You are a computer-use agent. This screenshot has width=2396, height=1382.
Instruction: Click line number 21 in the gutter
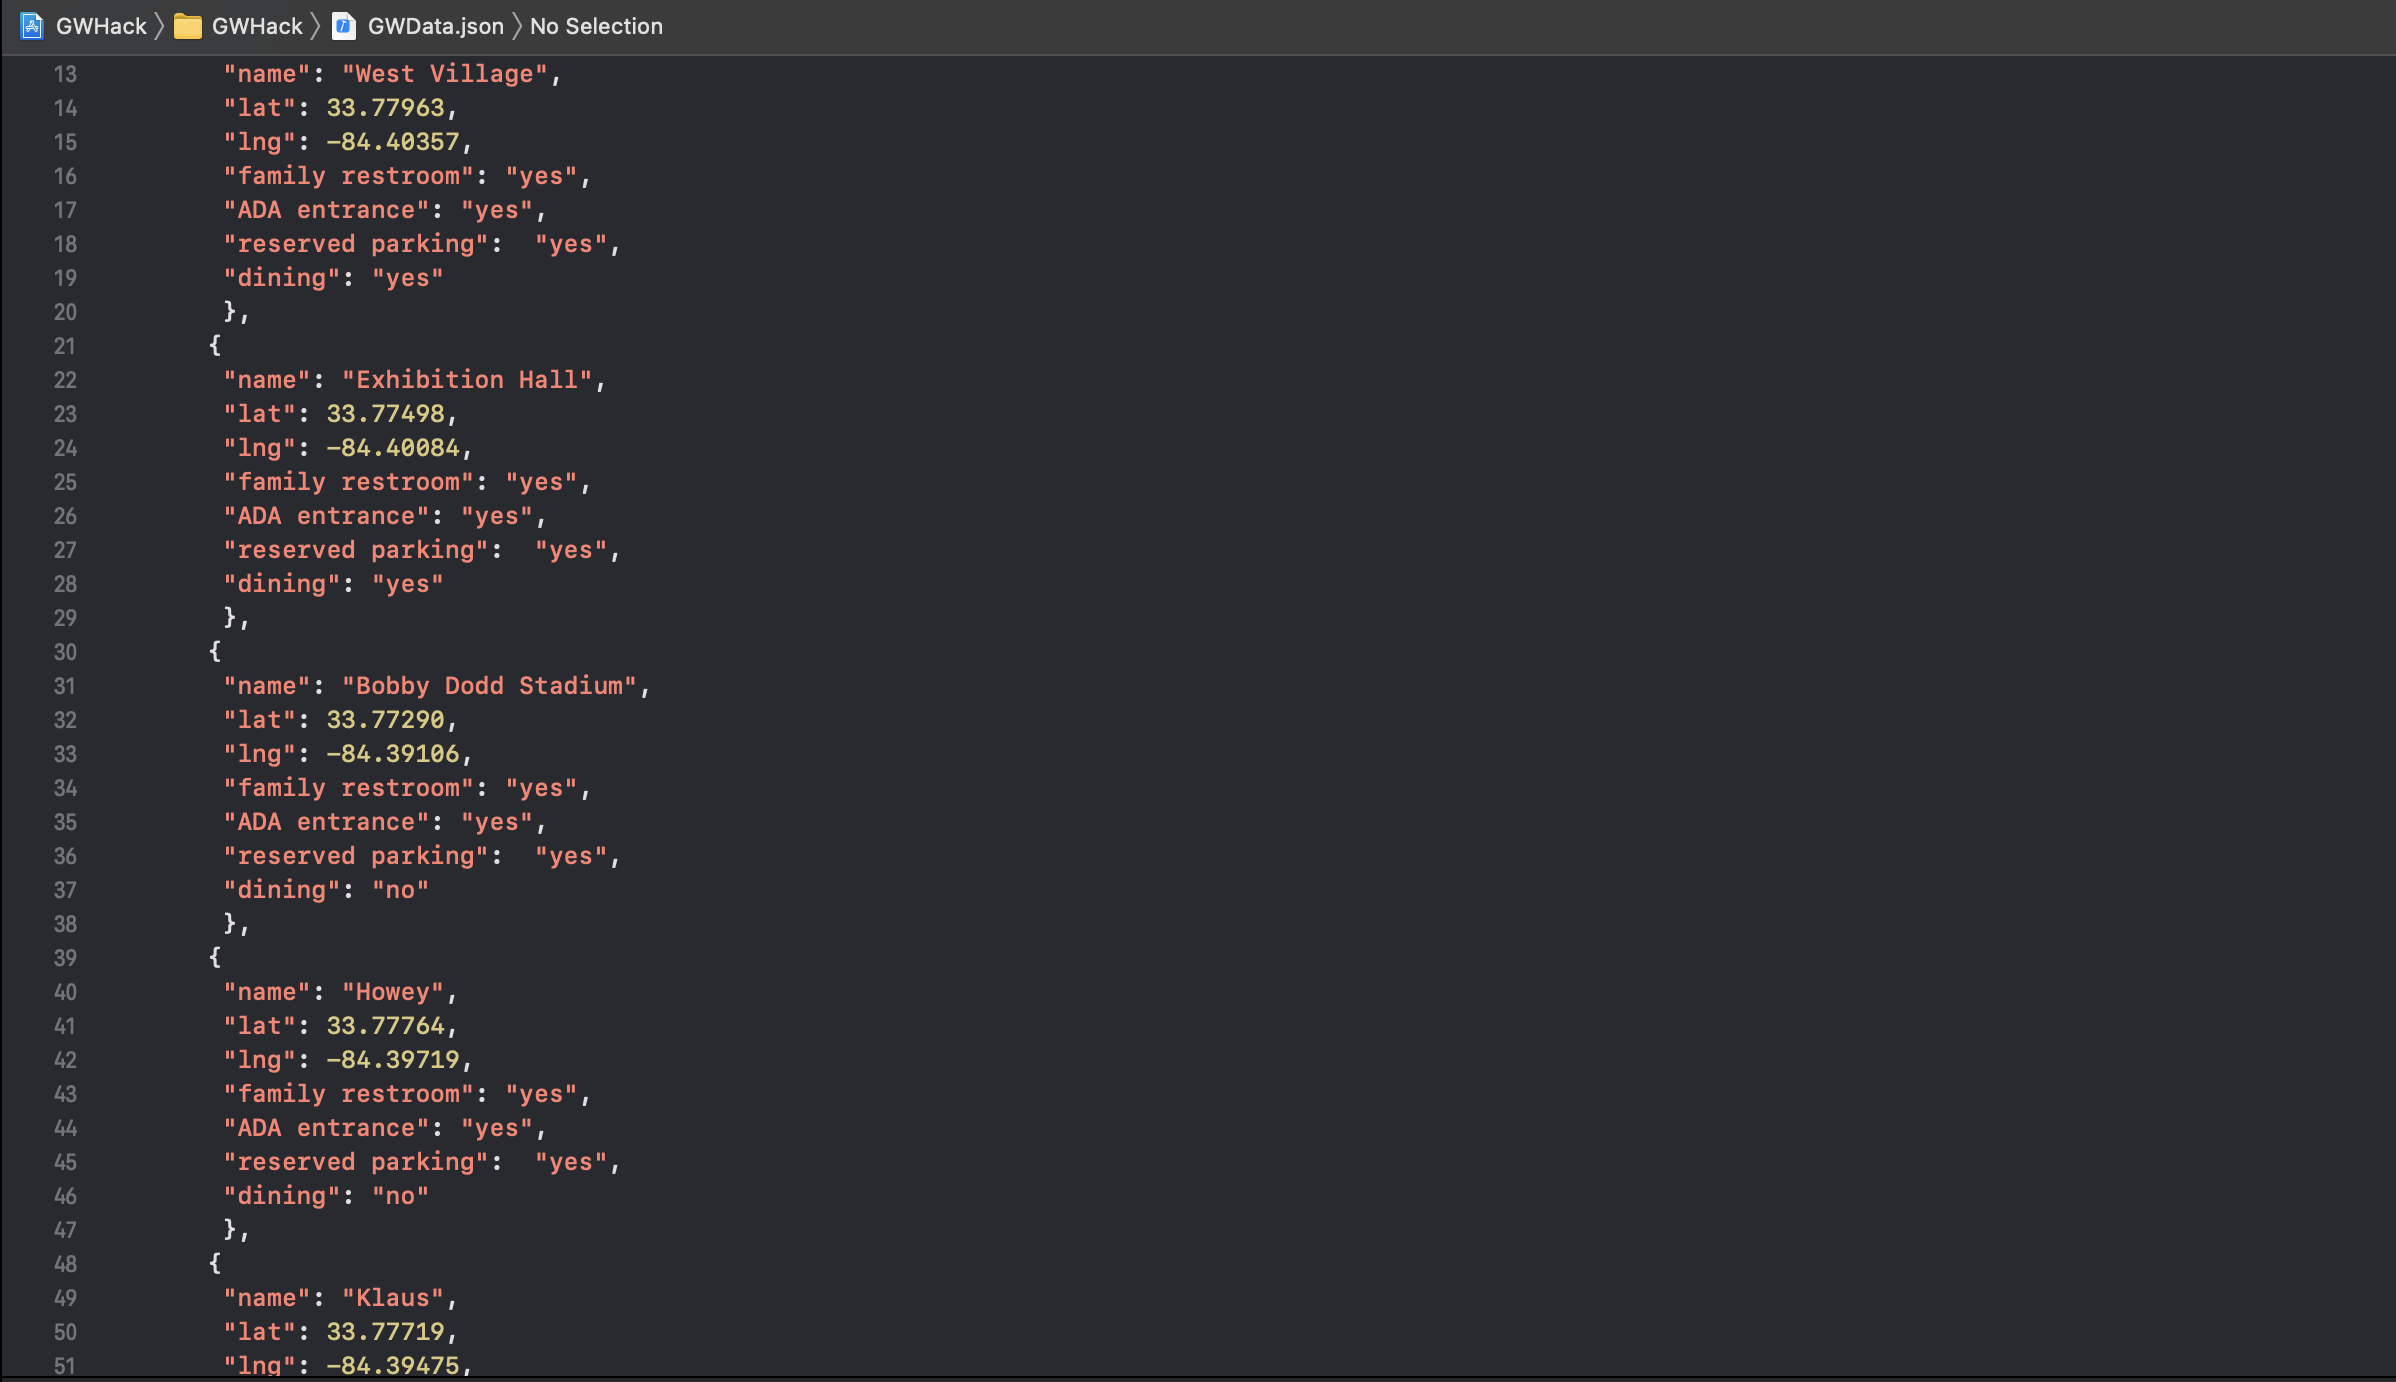[65, 346]
